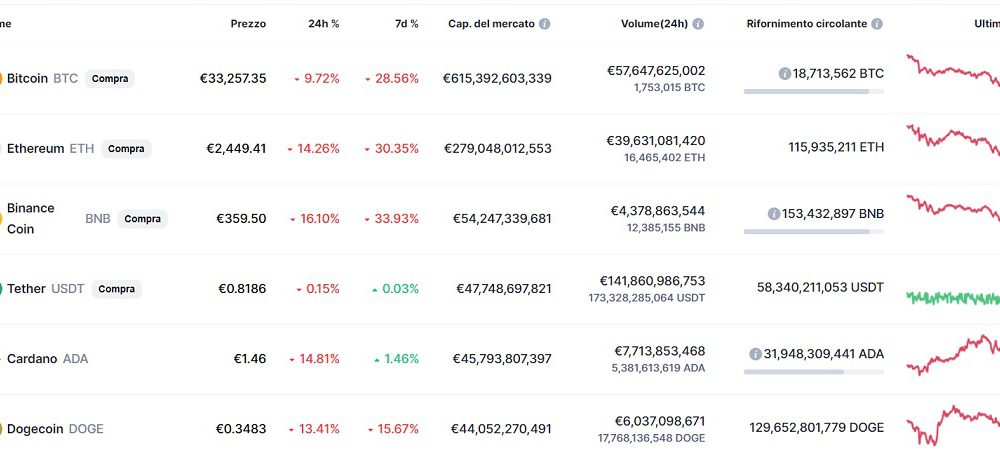Sort table by Prezzo column
Screen dimensions: 1000x455
248,24
